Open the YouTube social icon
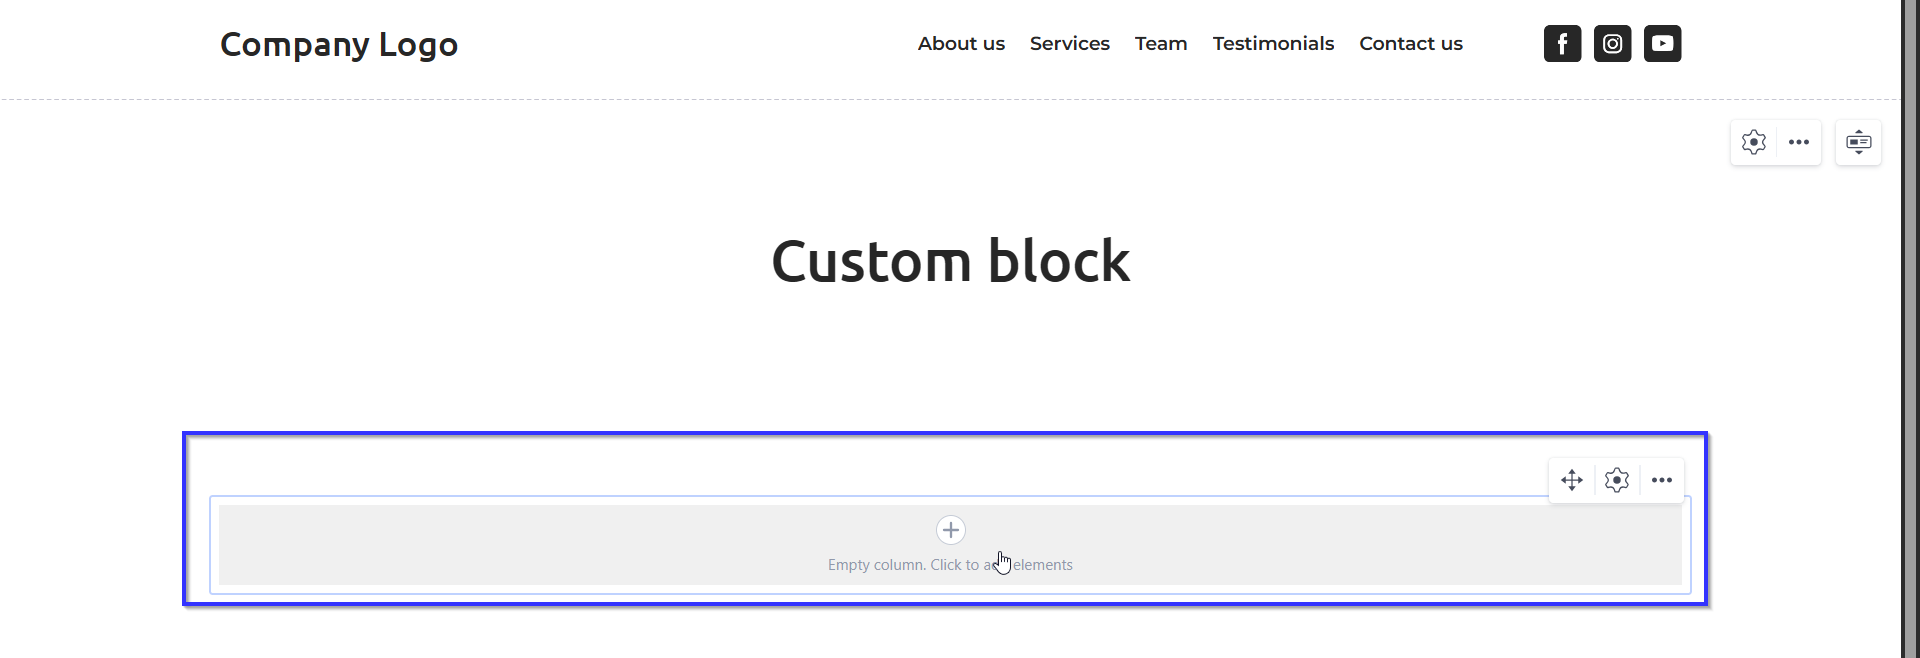The height and width of the screenshot is (658, 1920). (x=1662, y=44)
